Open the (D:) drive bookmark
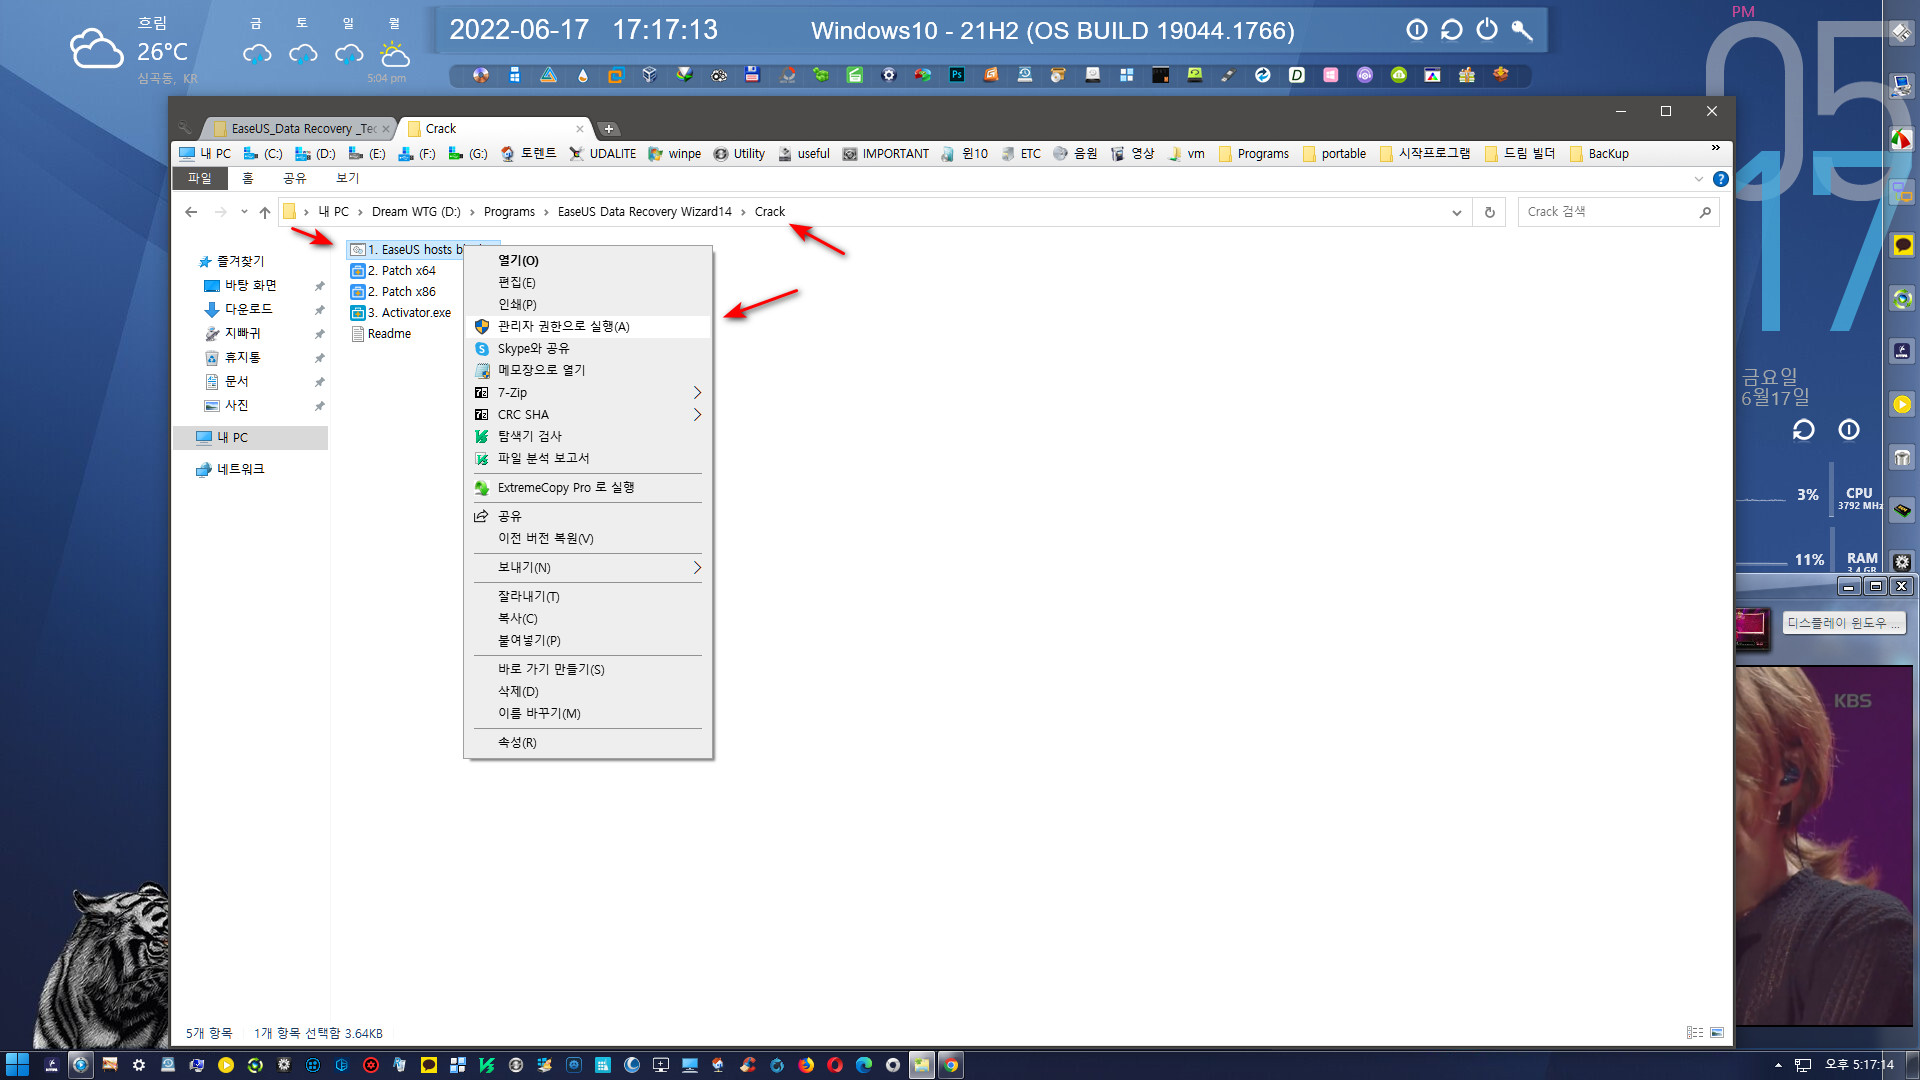1920x1080 pixels. tap(315, 154)
